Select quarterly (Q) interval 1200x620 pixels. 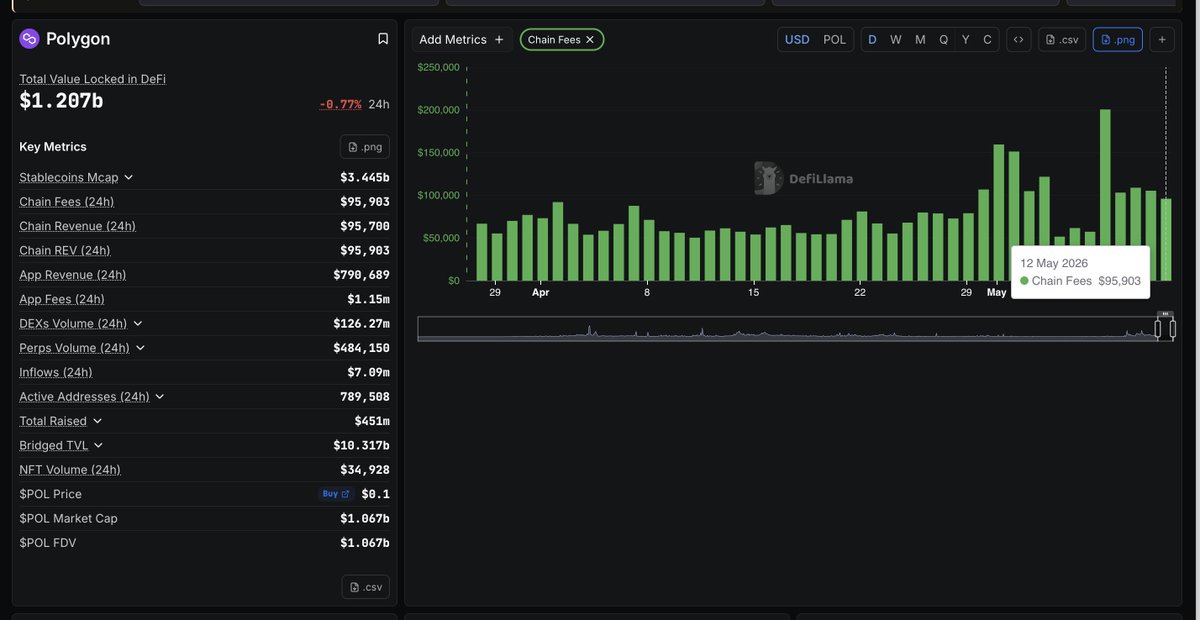tap(944, 40)
